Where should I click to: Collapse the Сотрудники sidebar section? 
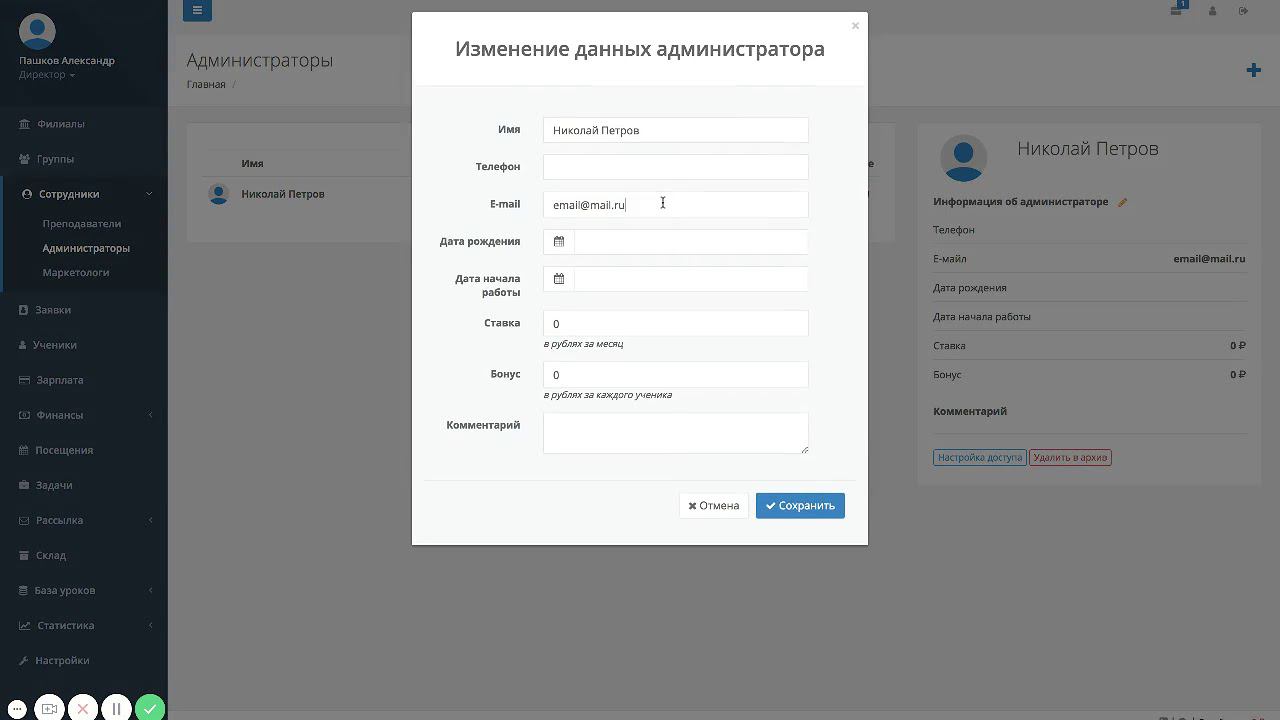pyautogui.click(x=84, y=194)
